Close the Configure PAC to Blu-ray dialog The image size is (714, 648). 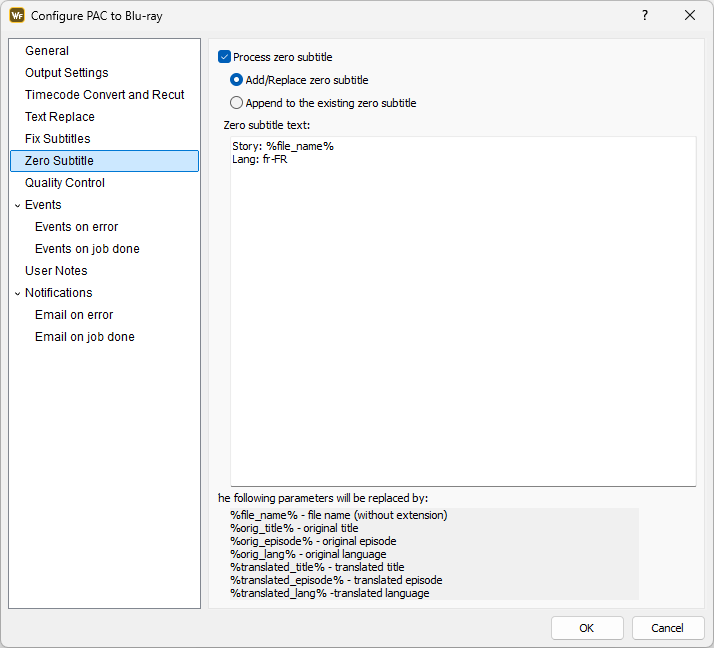point(690,16)
